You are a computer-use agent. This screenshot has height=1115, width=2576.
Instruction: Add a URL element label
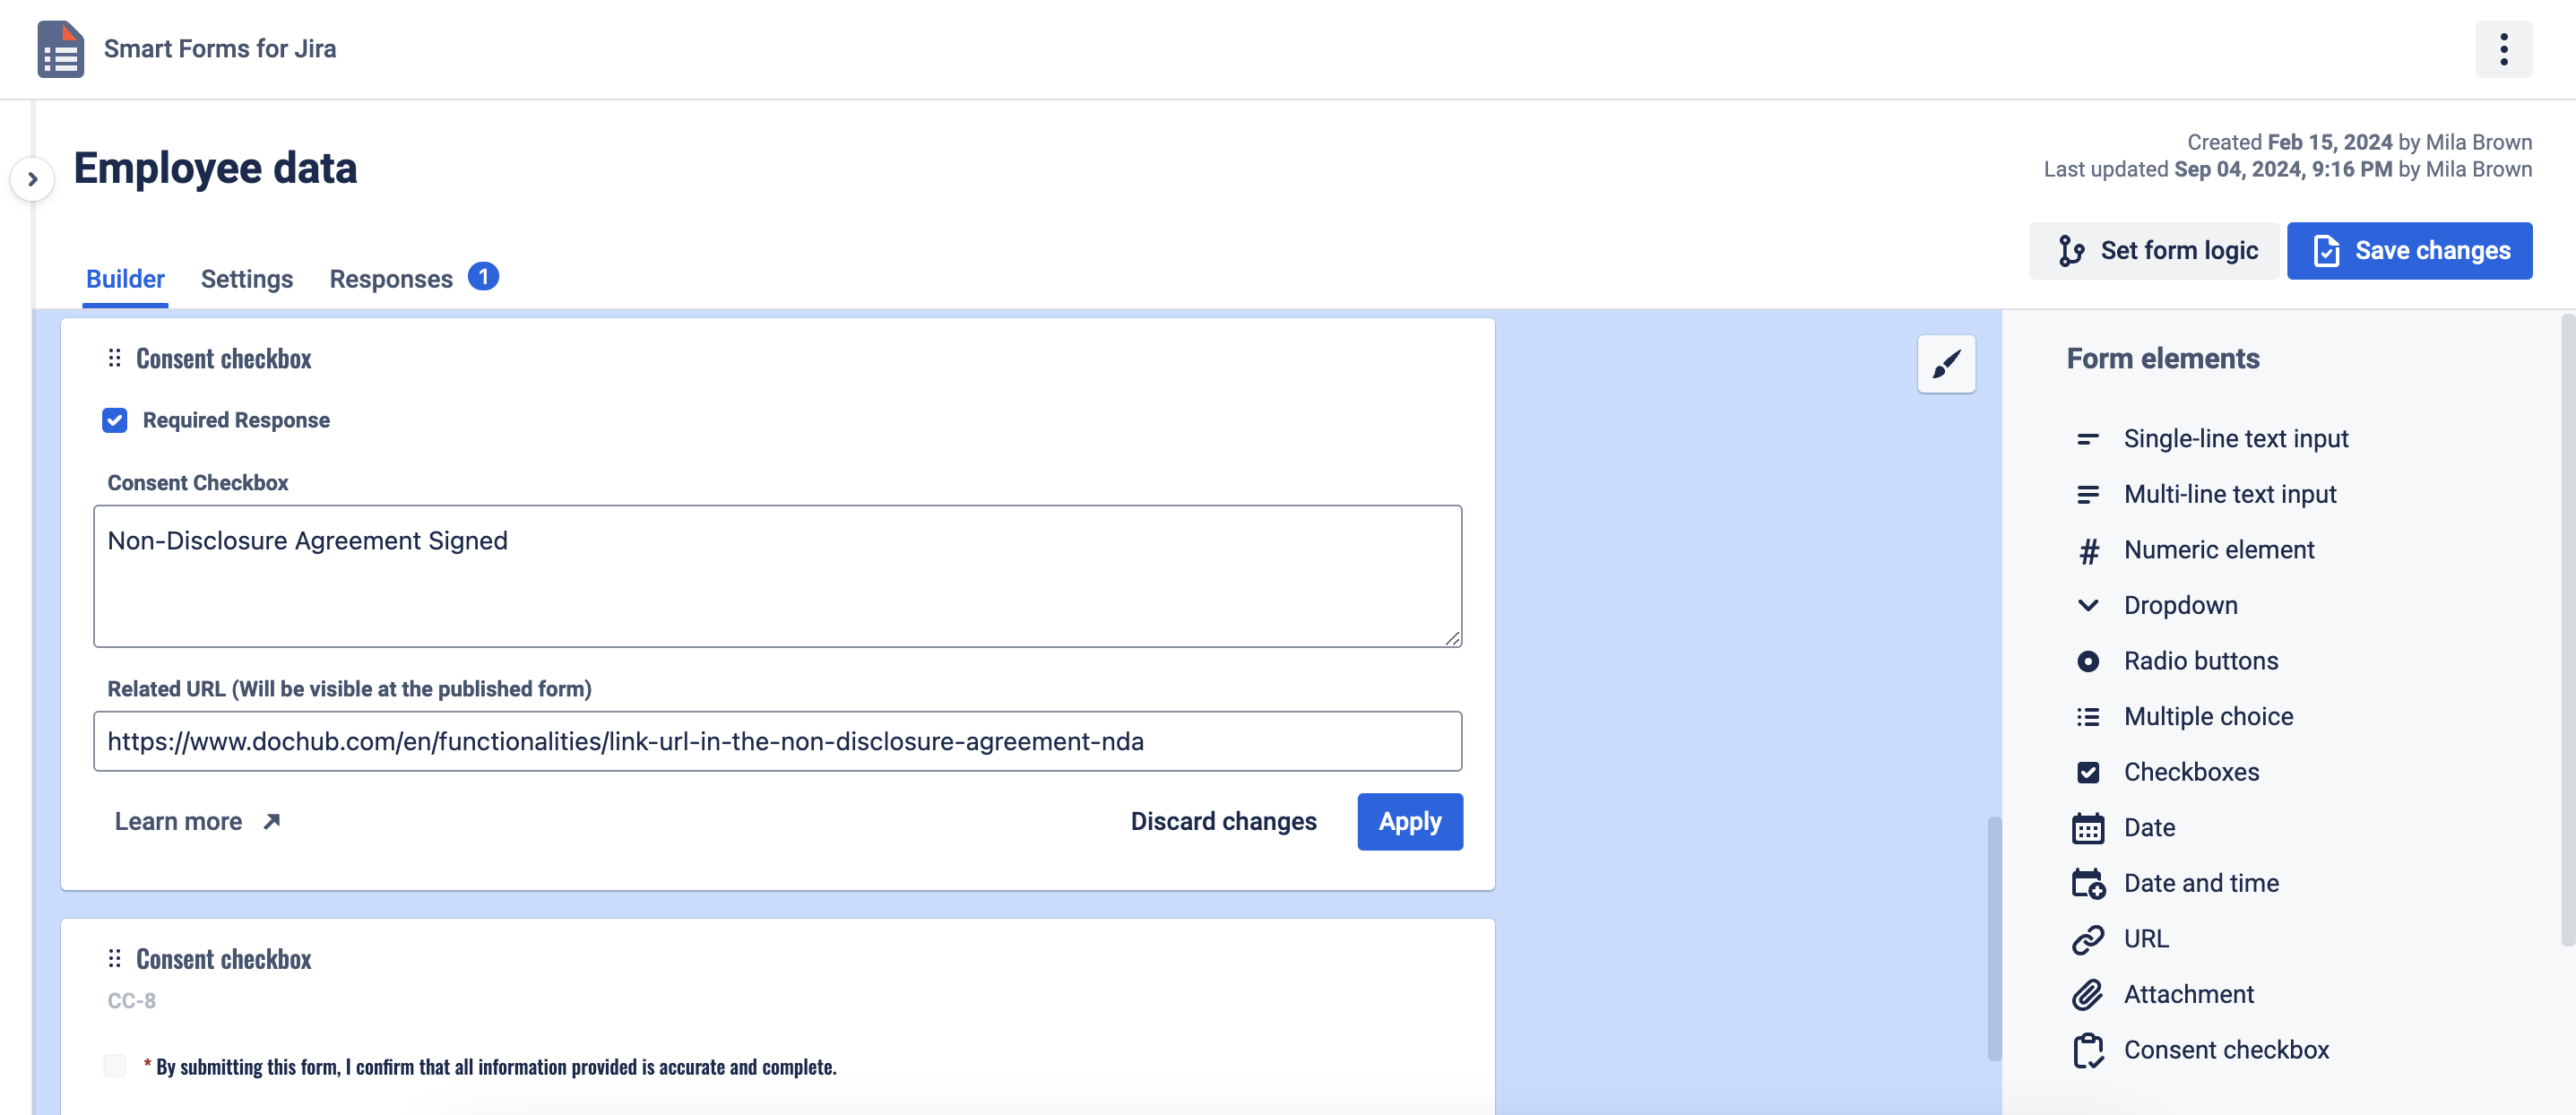pos(2146,939)
